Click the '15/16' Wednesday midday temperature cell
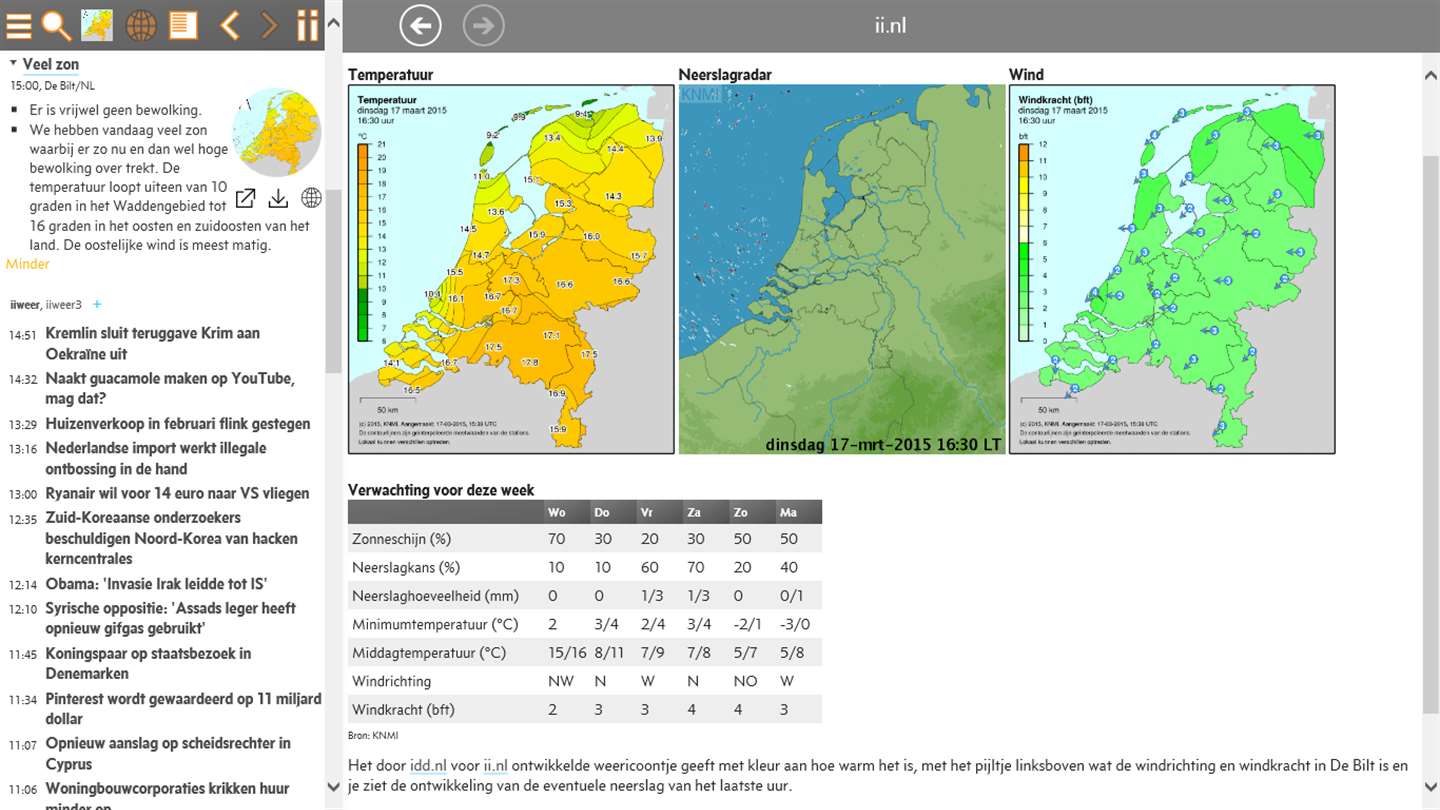The image size is (1440, 810). [x=567, y=653]
